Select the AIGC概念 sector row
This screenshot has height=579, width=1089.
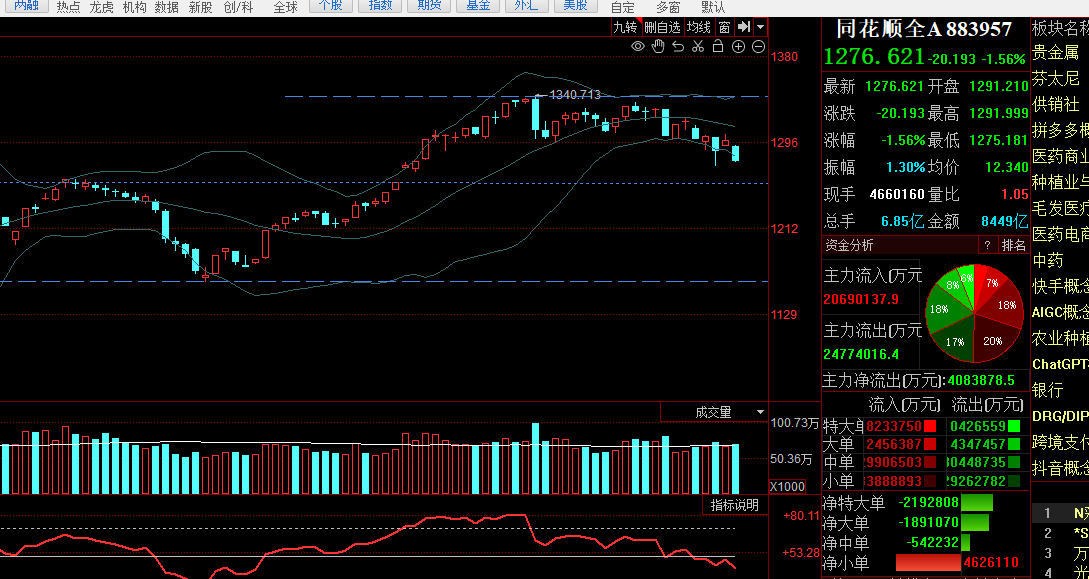coord(1061,312)
